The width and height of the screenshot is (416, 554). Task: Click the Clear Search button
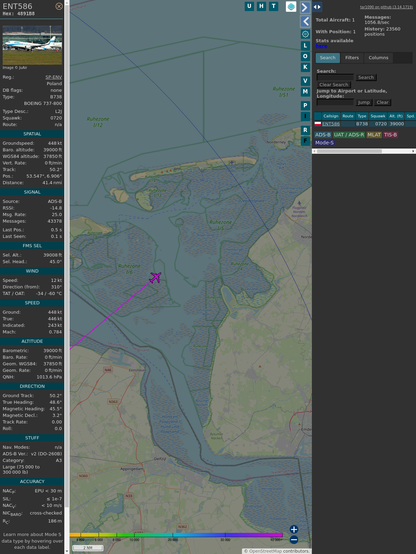point(334,85)
